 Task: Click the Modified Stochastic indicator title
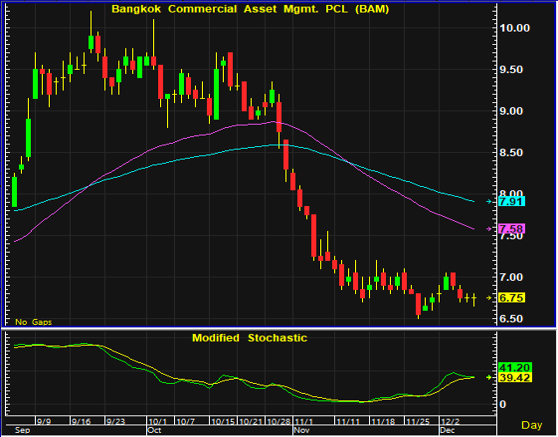(249, 338)
